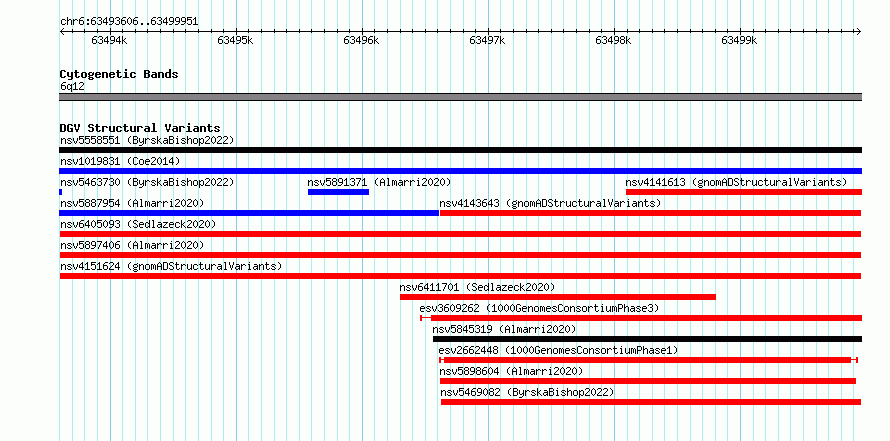Open nsv5891371 (Almarri2020) label
The height and width of the screenshot is (441, 890).
379,182
